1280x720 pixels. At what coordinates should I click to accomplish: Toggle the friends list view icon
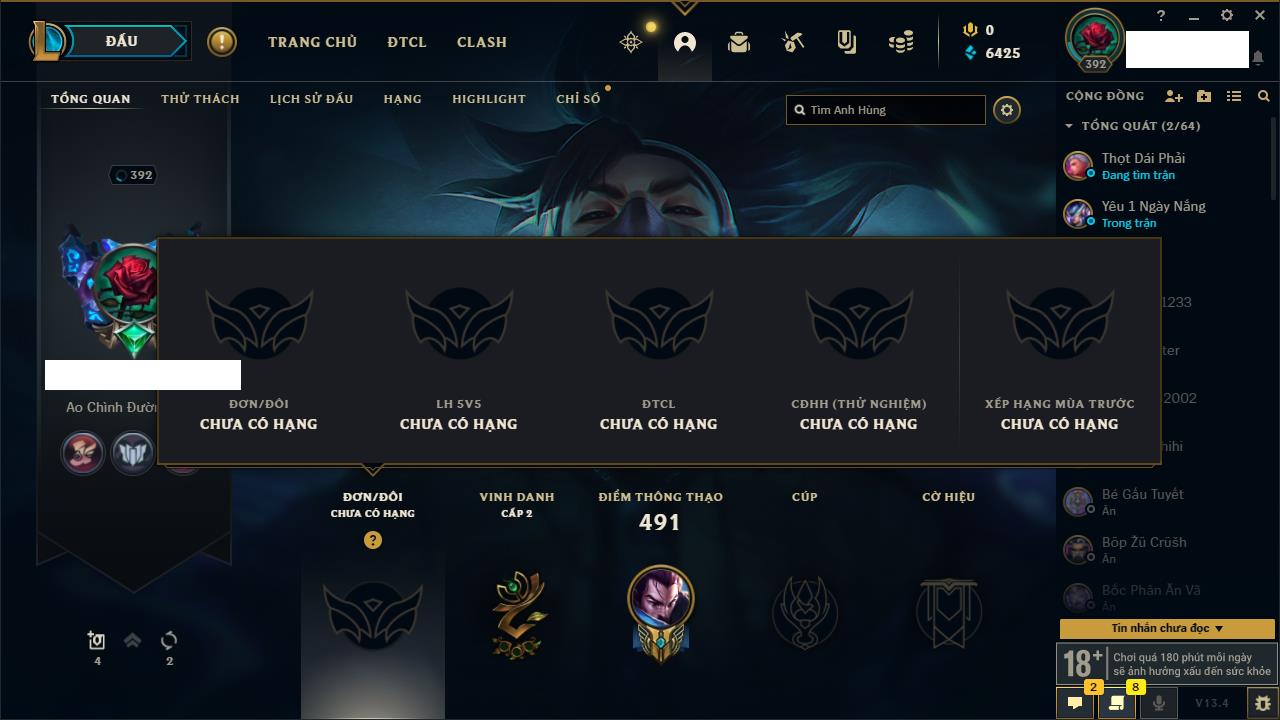point(1234,96)
